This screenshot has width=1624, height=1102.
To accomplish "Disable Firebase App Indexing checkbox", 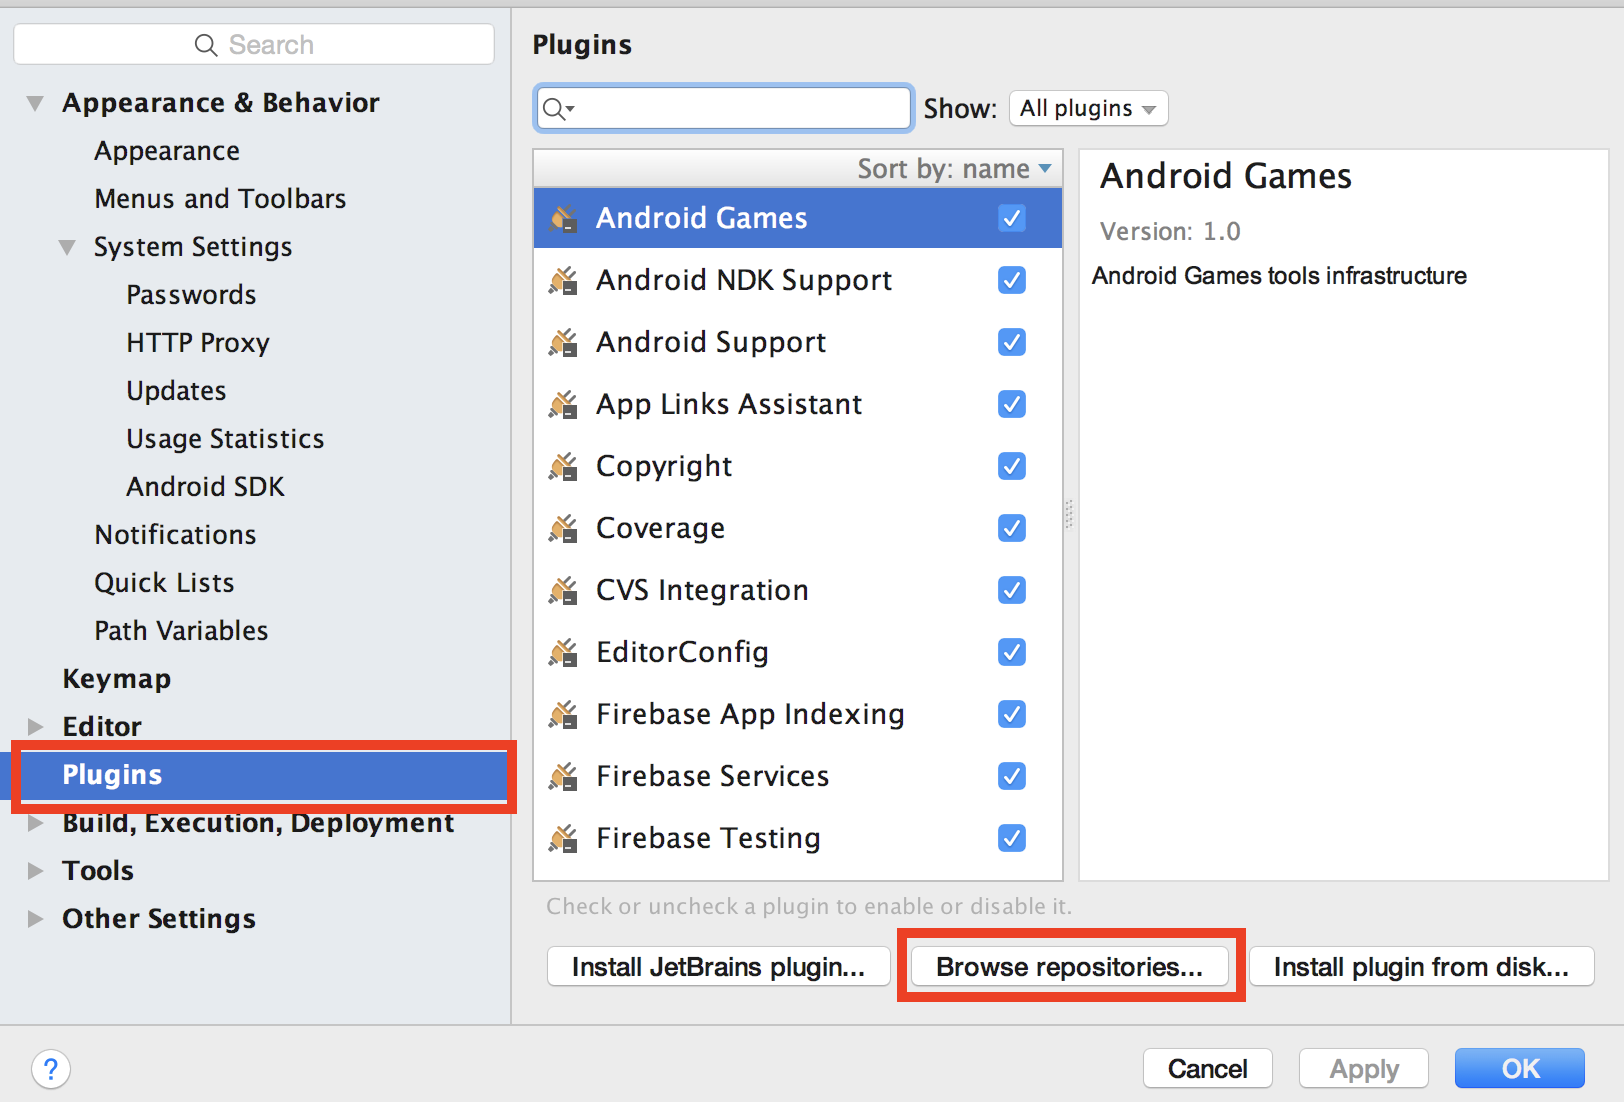I will [1012, 714].
